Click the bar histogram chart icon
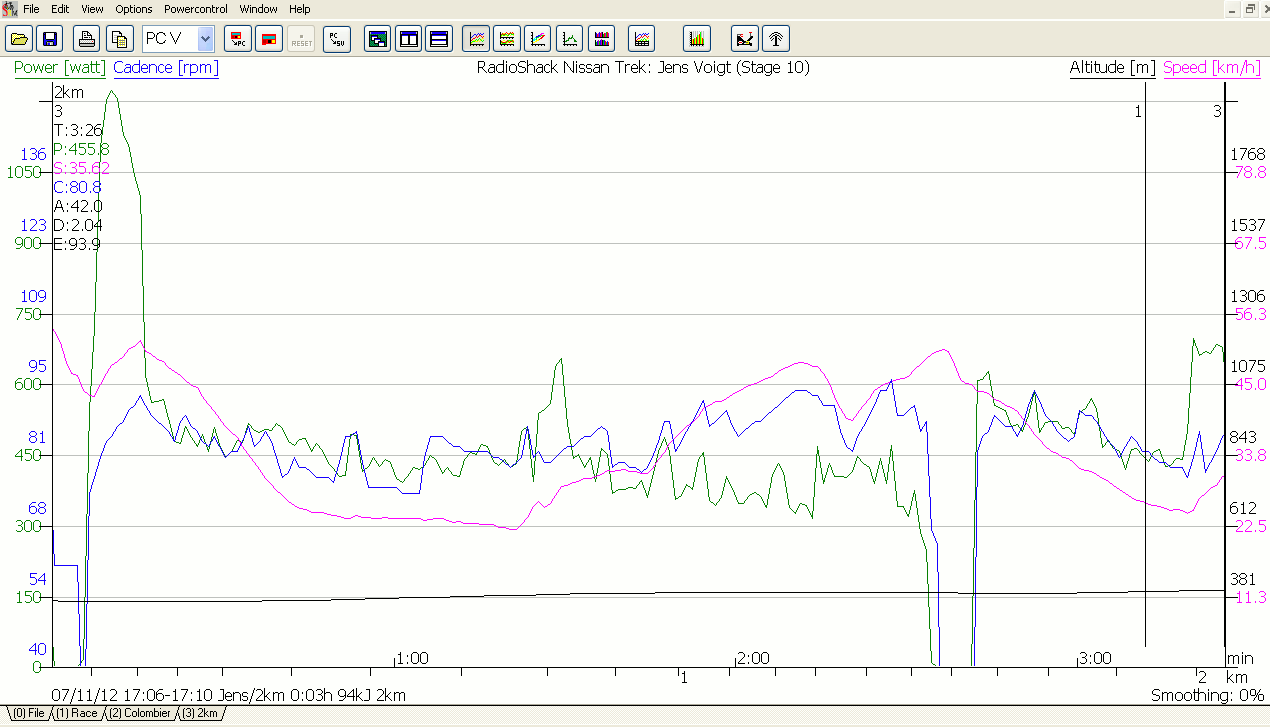Image resolution: width=1270 pixels, height=727 pixels. [697, 39]
